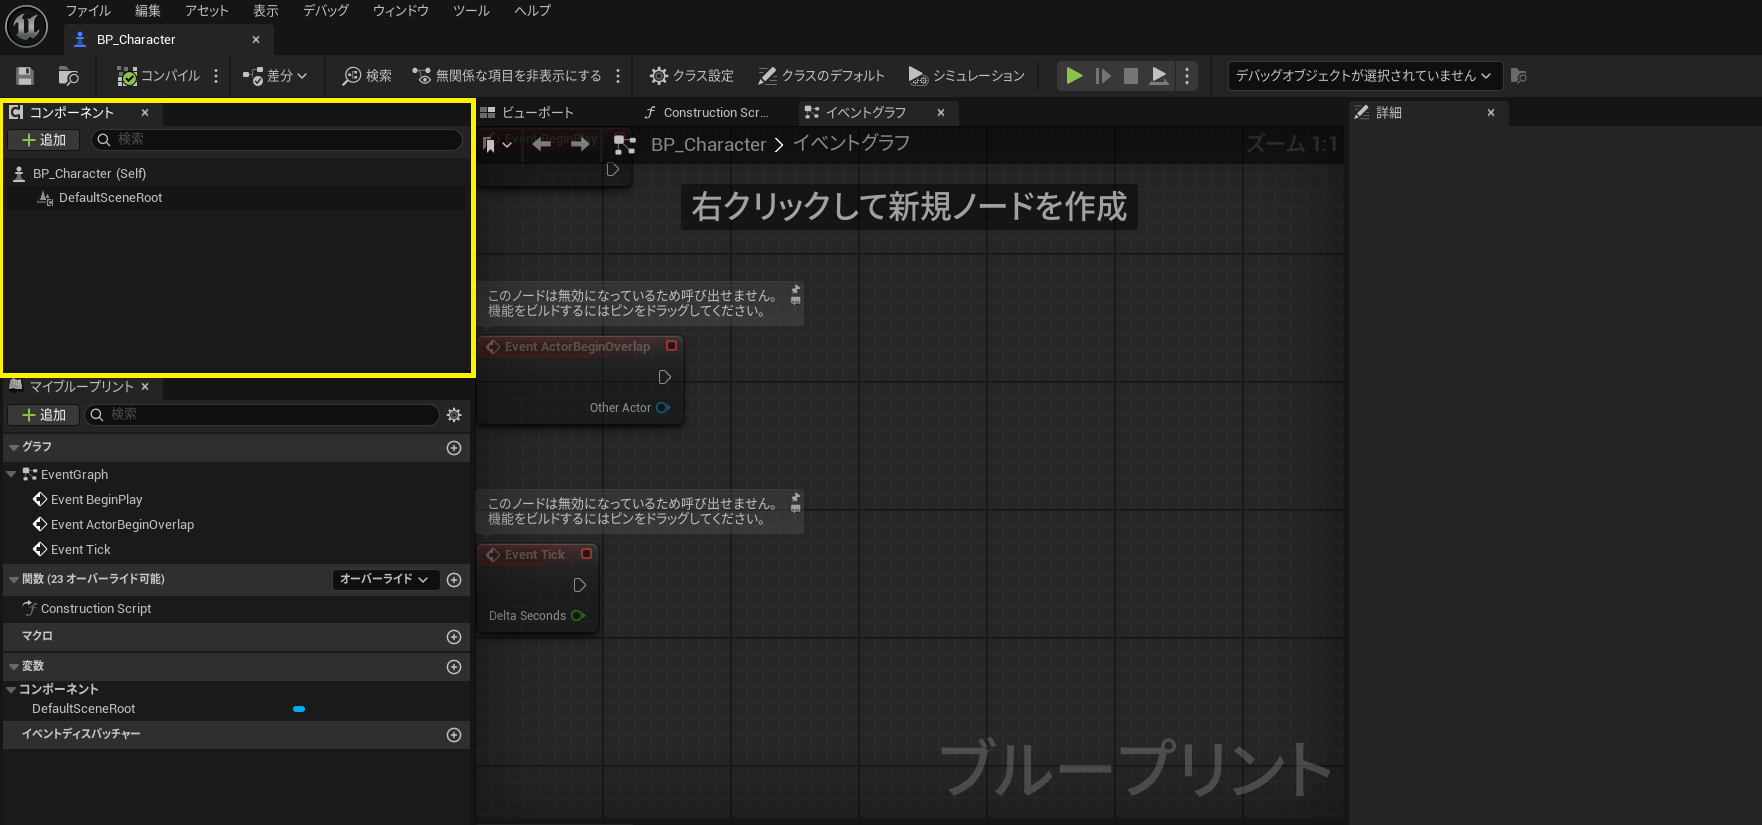Collapse the EventGraph tree node

tap(11, 475)
